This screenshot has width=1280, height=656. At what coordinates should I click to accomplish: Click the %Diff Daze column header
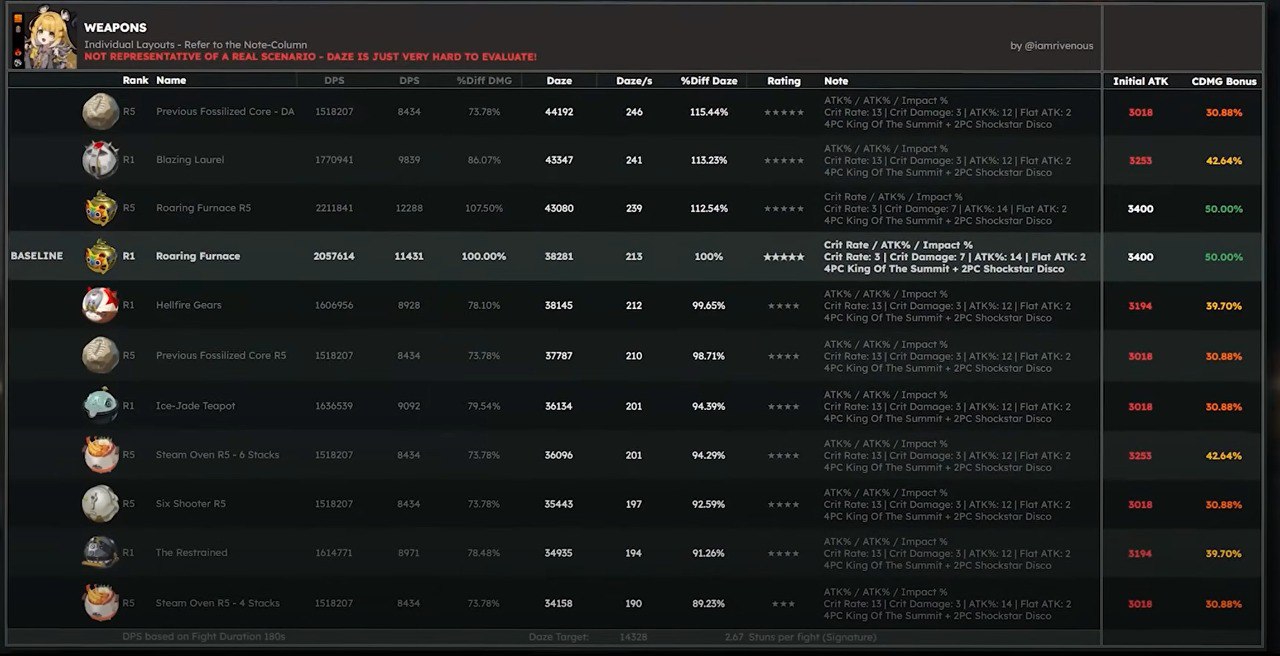coord(708,80)
